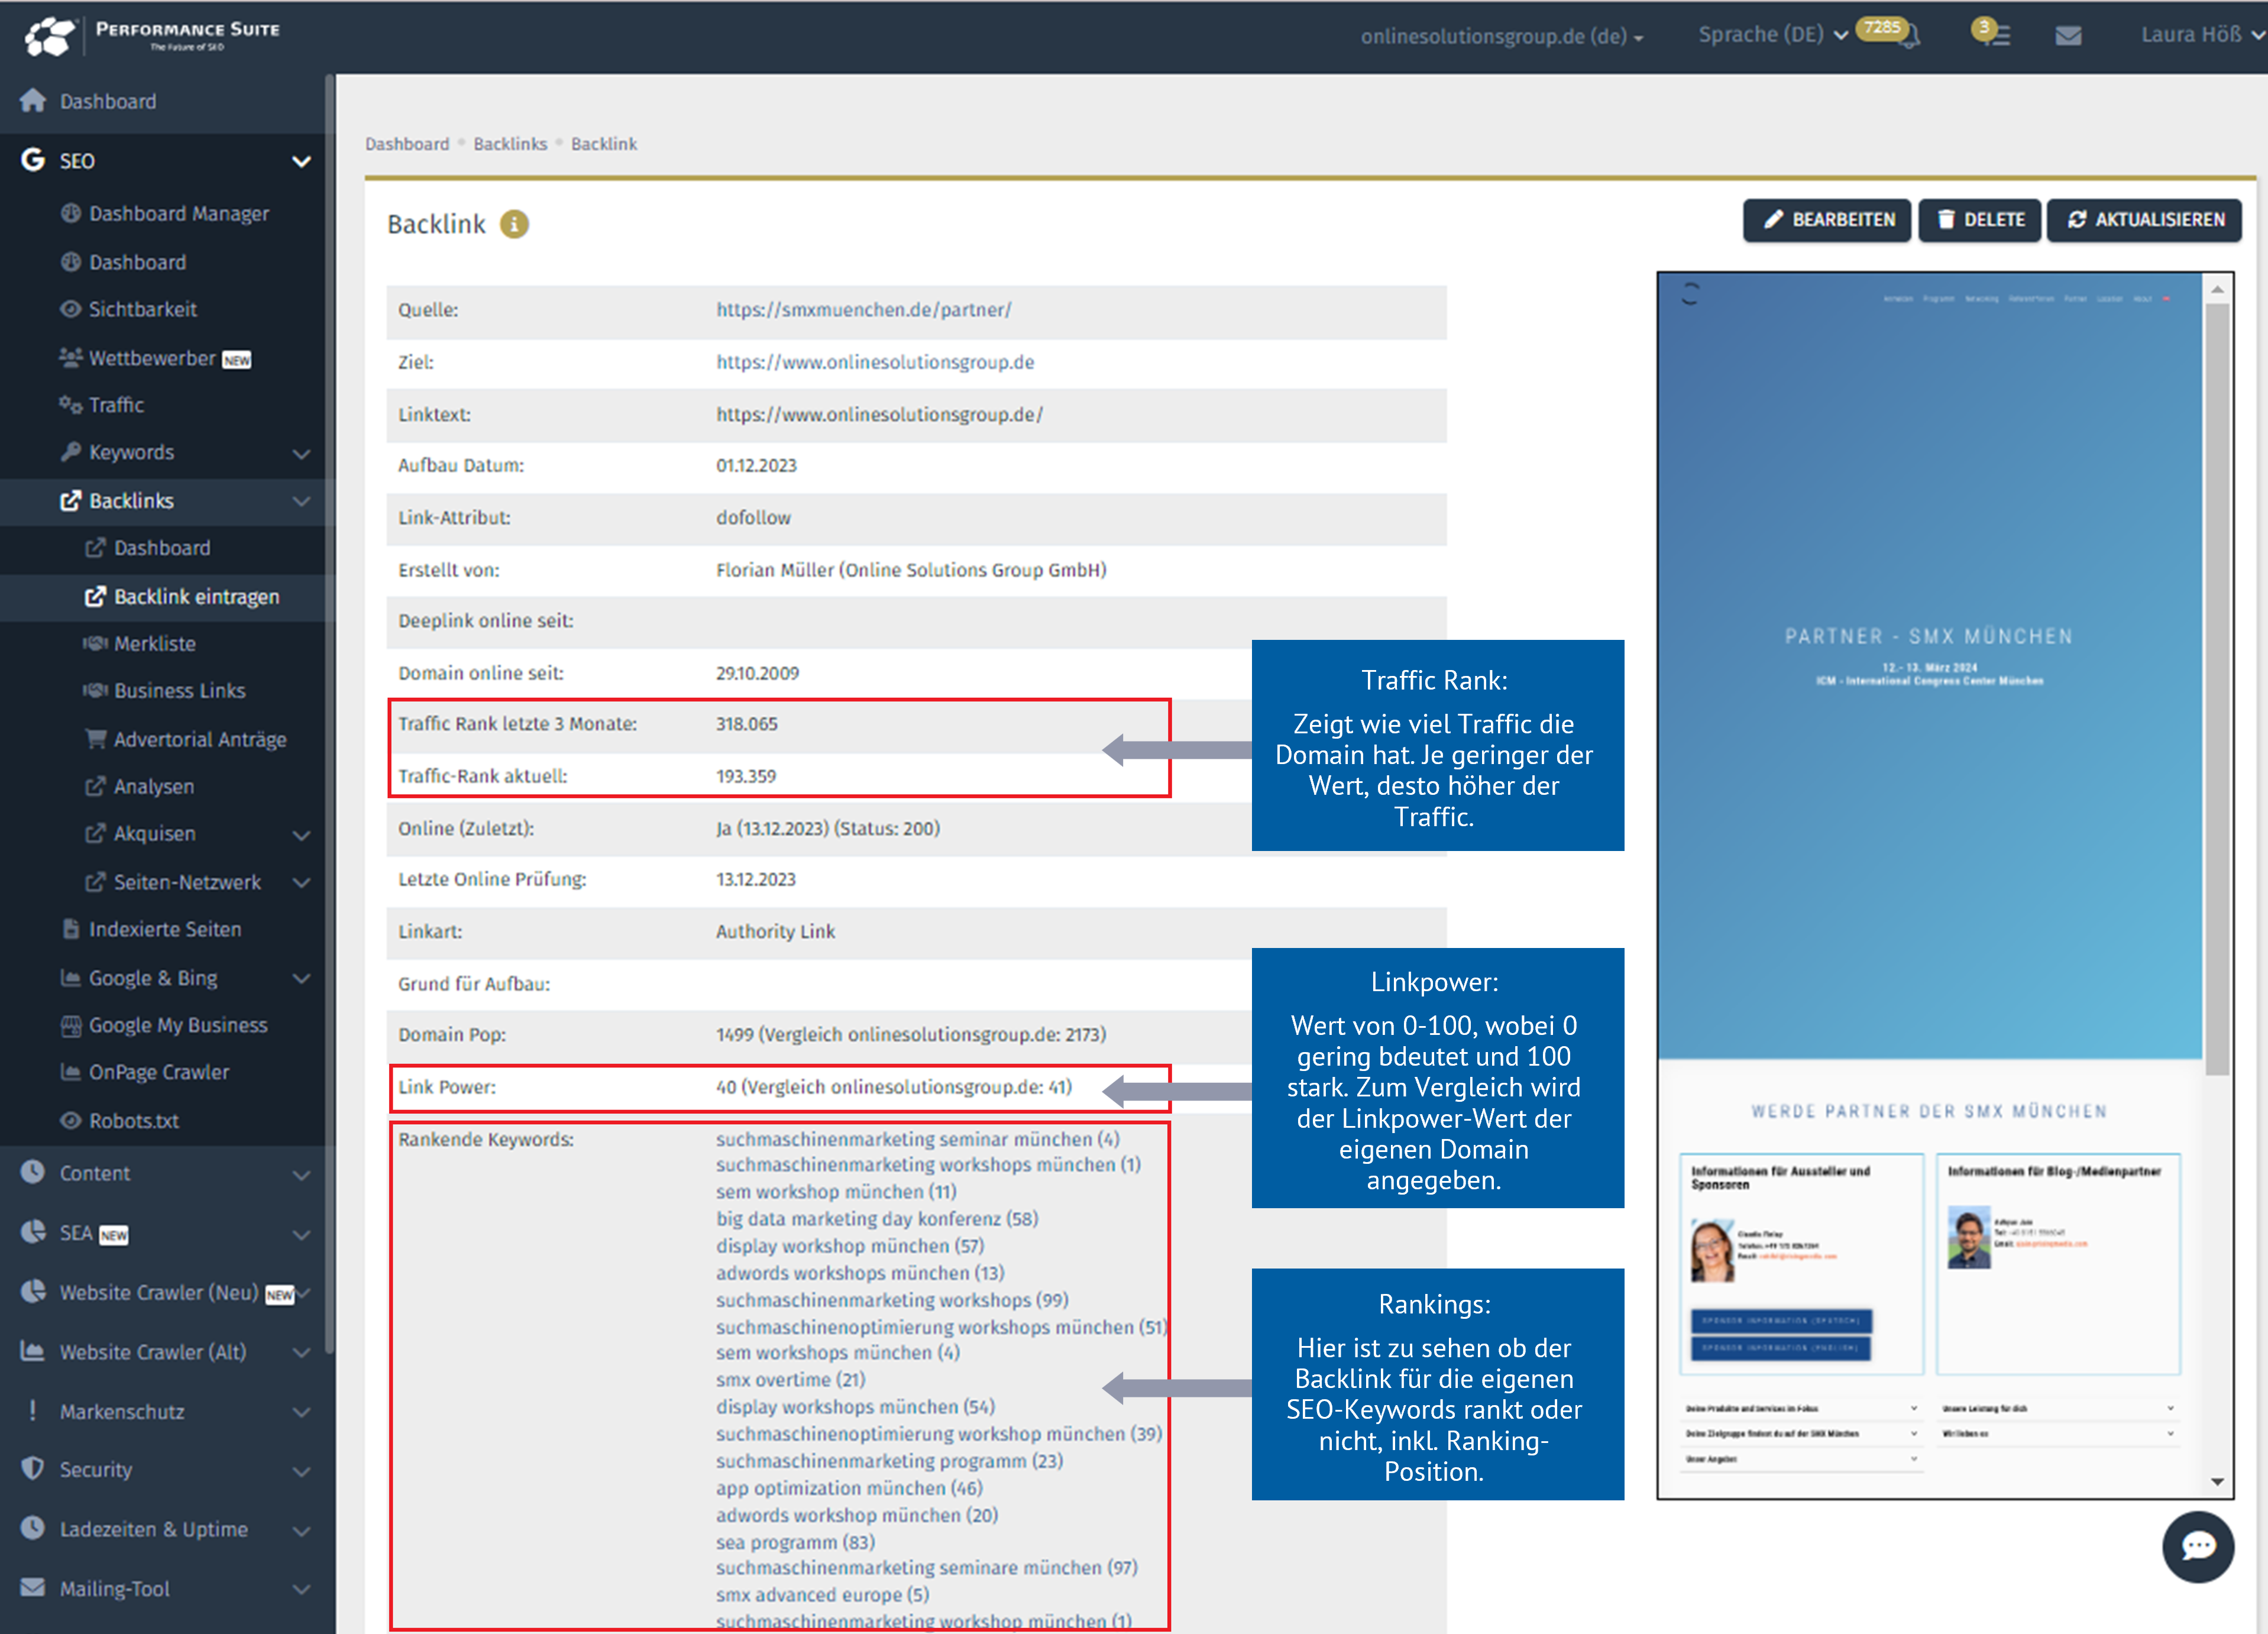Click the dofollow Link-Attribut value
The image size is (2268, 1634).
pos(753,517)
